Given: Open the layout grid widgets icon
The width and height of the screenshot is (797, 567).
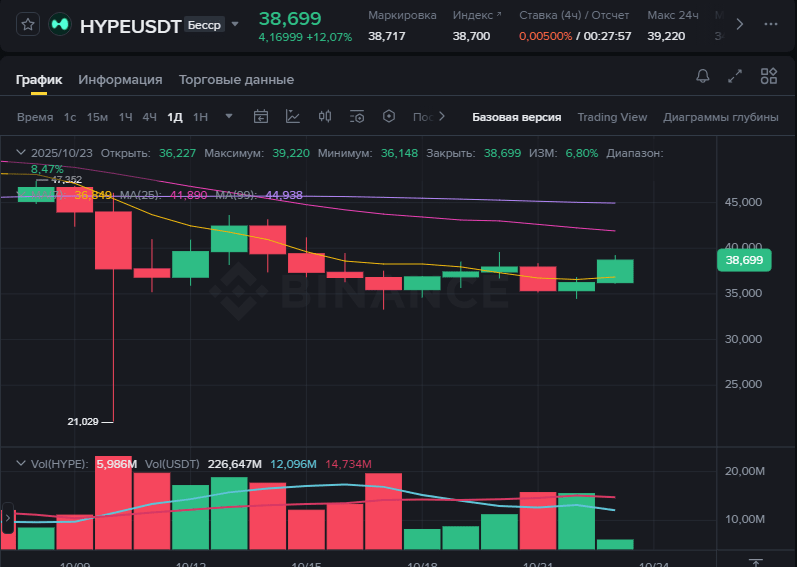Looking at the screenshot, I should pyautogui.click(x=769, y=76).
